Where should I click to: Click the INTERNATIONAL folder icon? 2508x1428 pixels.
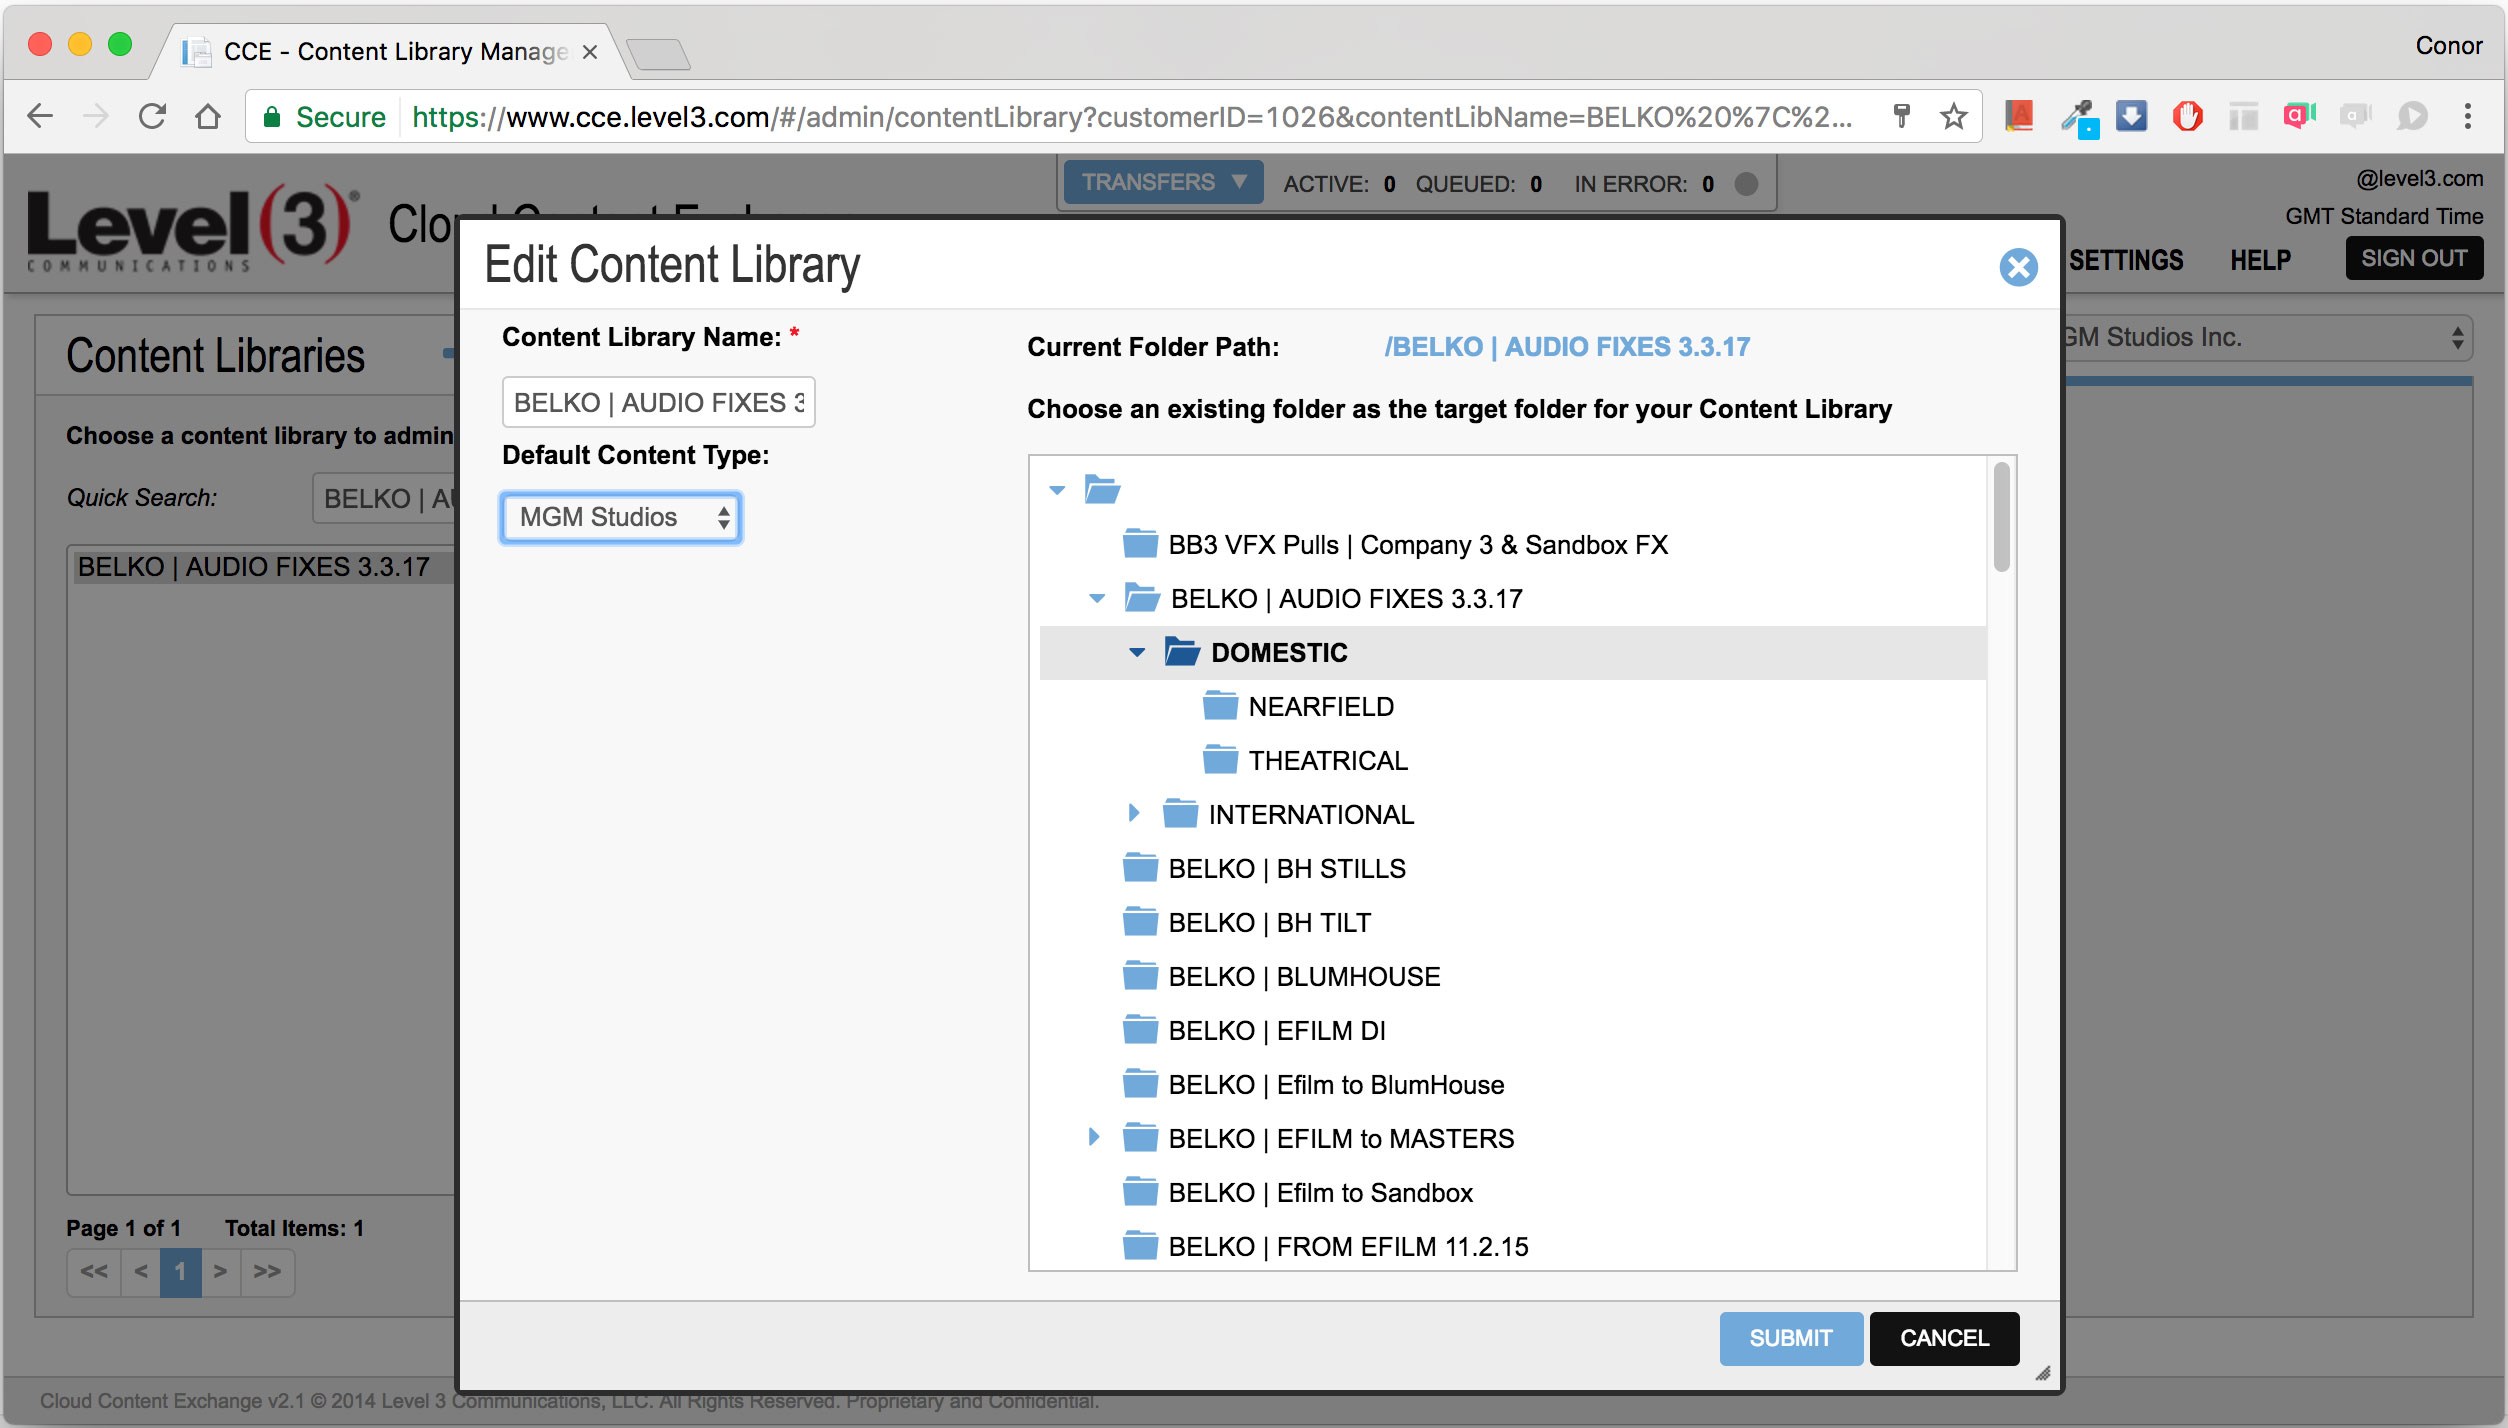pyautogui.click(x=1180, y=813)
